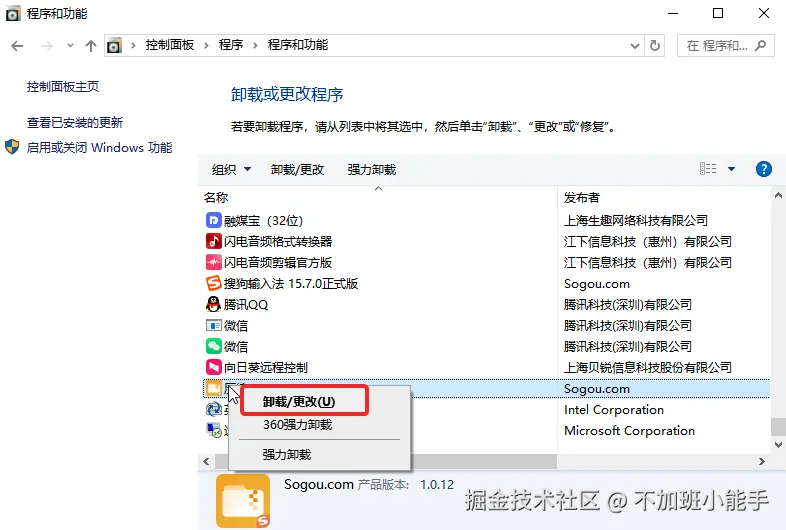Click horizontal scrollbar left arrow

206,461
